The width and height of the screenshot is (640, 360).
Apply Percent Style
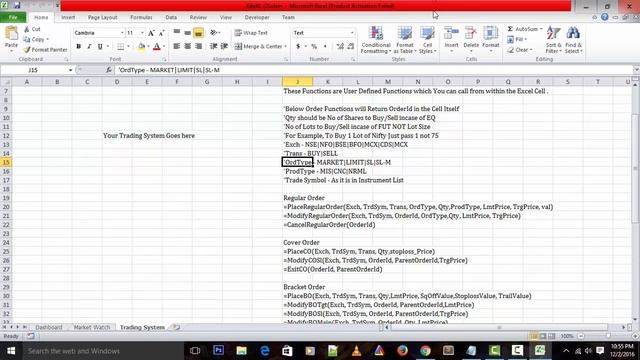pyautogui.click(x=314, y=47)
